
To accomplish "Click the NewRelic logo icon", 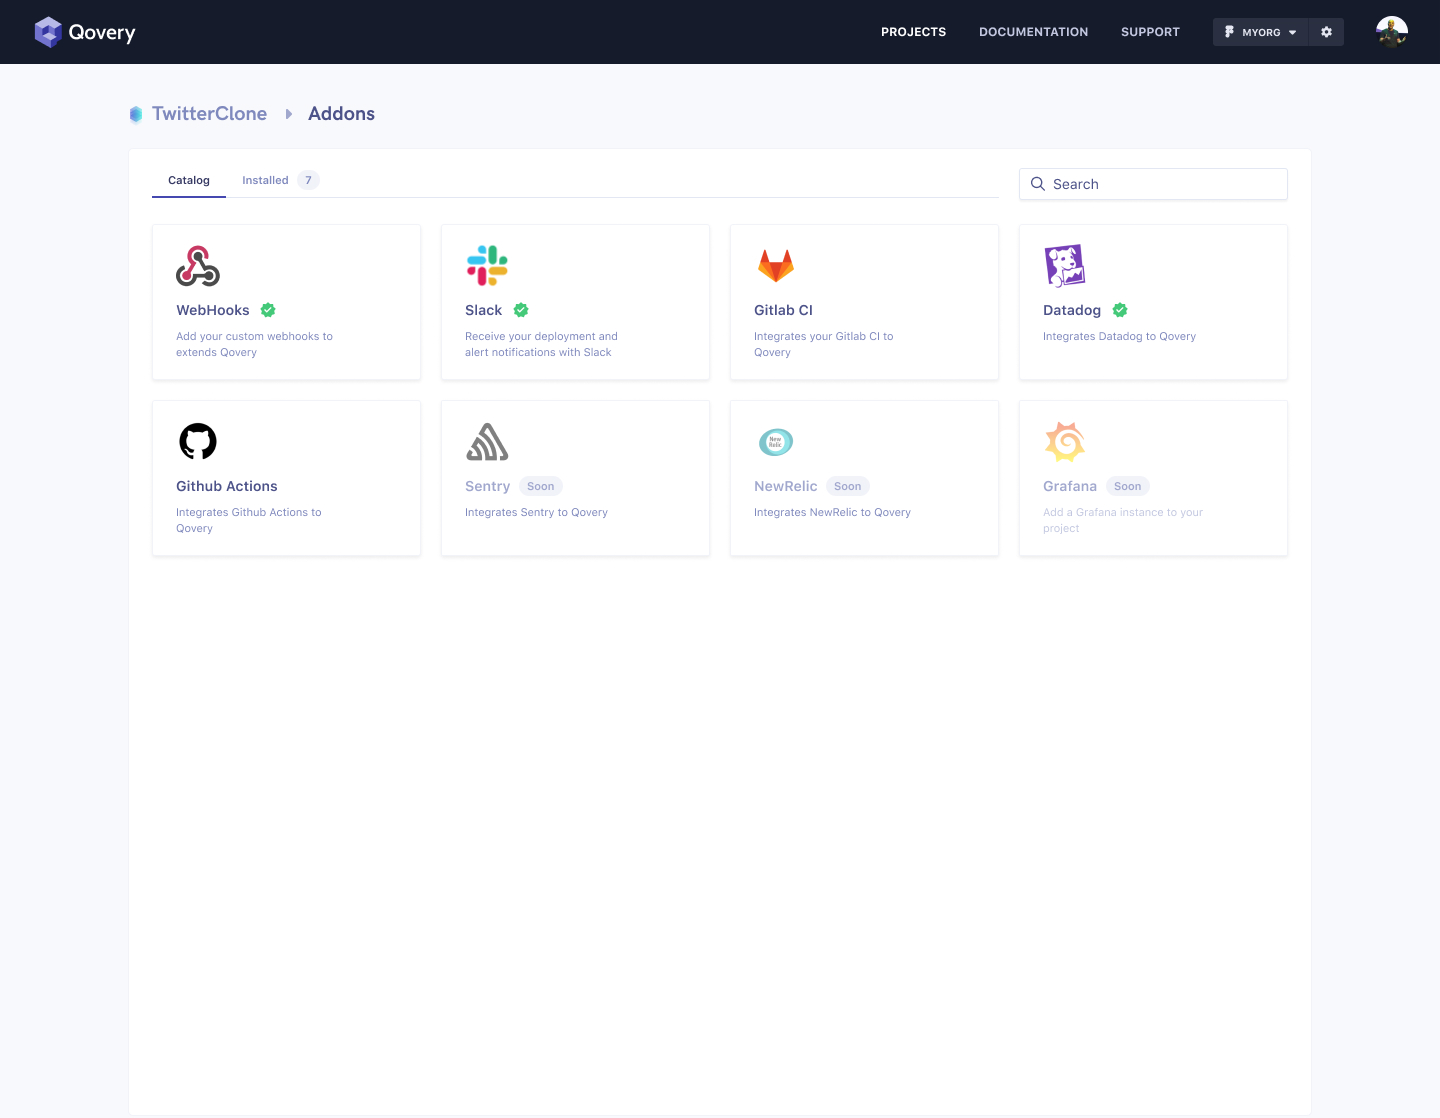I will [776, 442].
